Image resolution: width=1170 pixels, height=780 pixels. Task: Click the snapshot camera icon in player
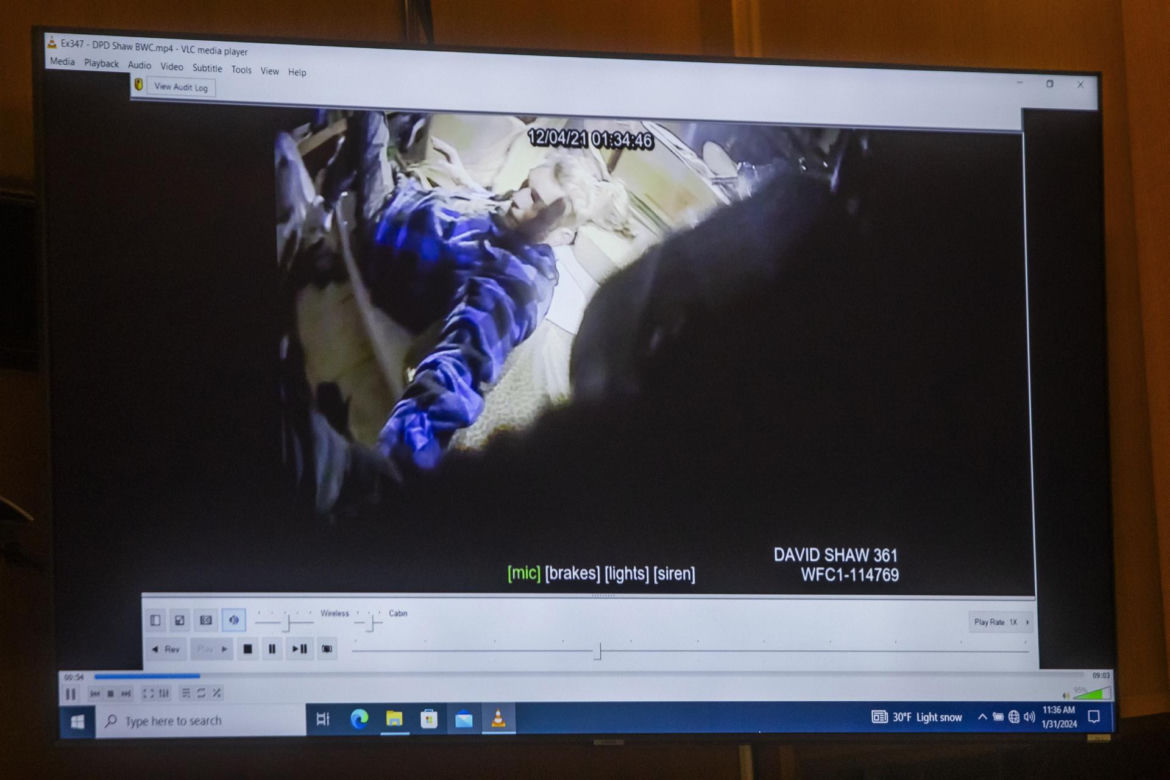(327, 649)
